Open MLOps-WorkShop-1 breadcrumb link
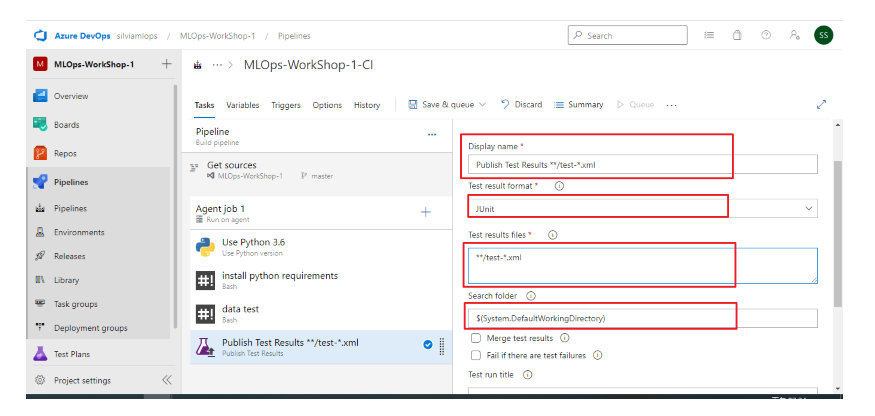875x416 pixels. click(217, 36)
